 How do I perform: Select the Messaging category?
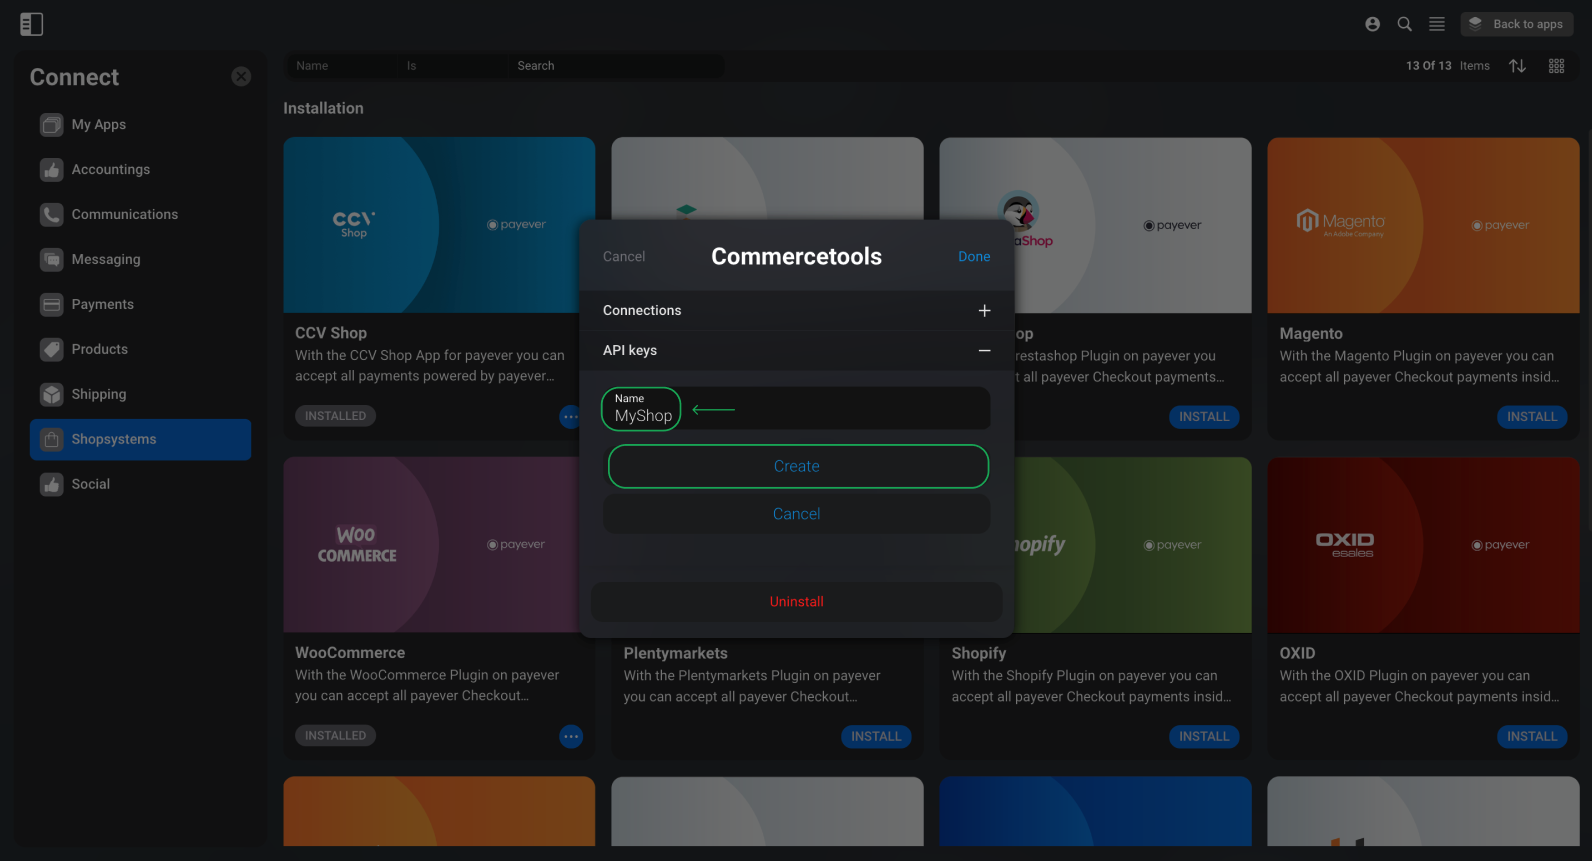click(x=140, y=260)
